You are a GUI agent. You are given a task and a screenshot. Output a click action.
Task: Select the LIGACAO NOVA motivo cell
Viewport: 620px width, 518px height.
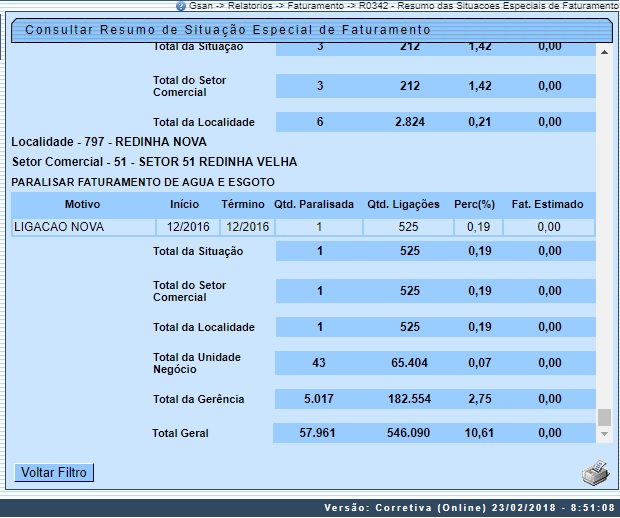tap(83, 227)
